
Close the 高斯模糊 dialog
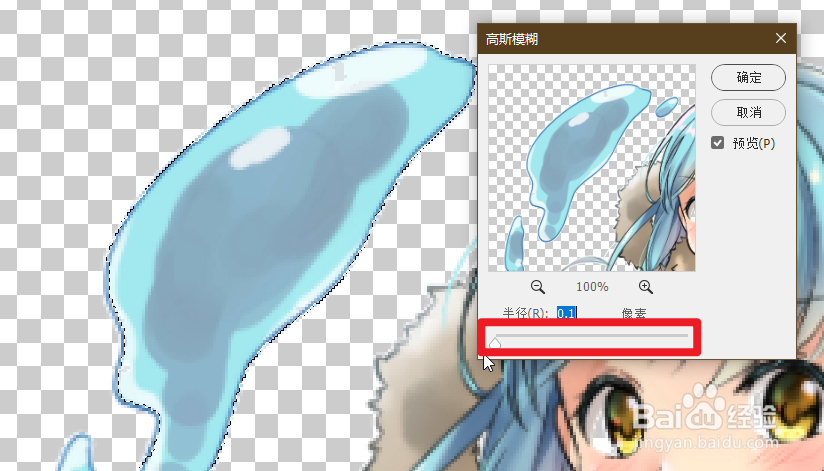(x=781, y=38)
